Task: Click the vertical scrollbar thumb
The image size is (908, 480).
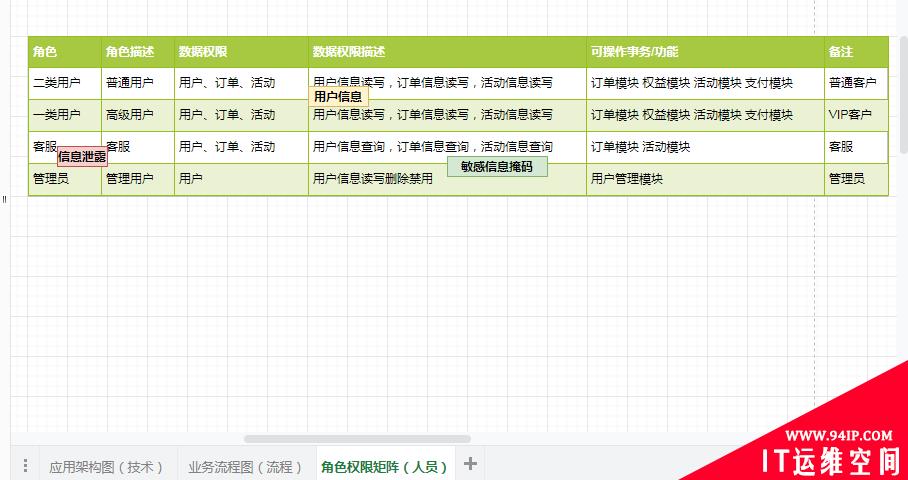Action: (x=905, y=94)
